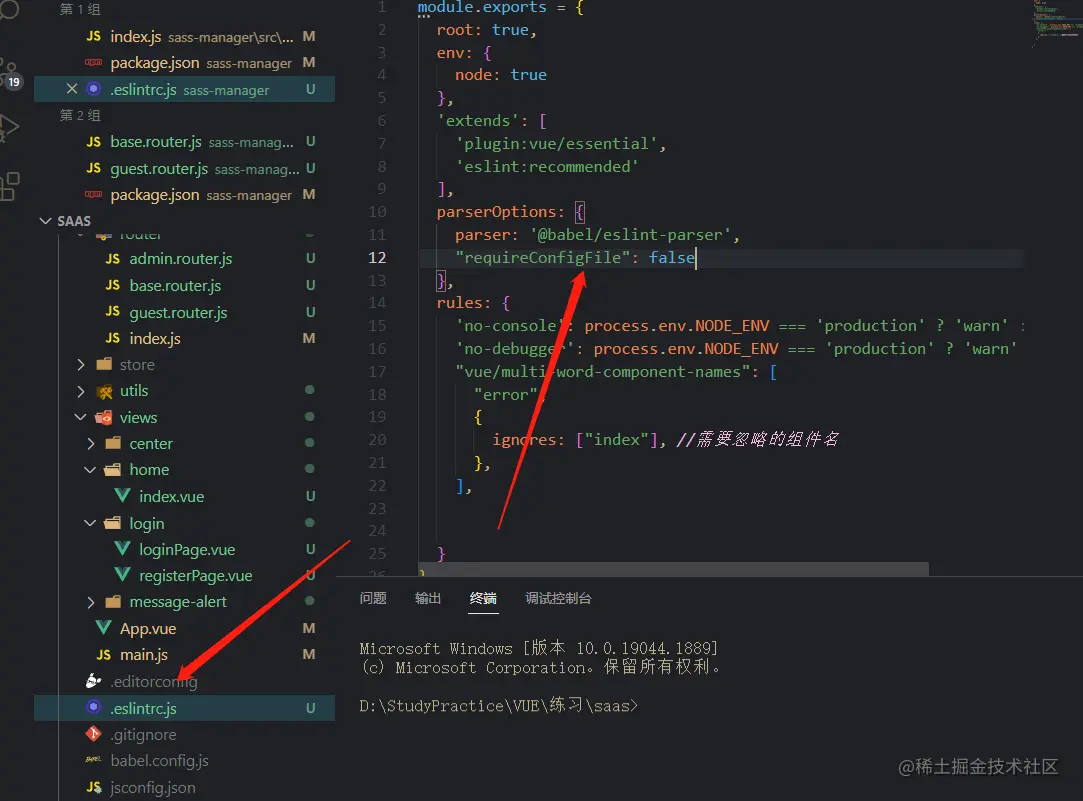Collapse the login folder
The width and height of the screenshot is (1083, 801).
click(x=184, y=523)
